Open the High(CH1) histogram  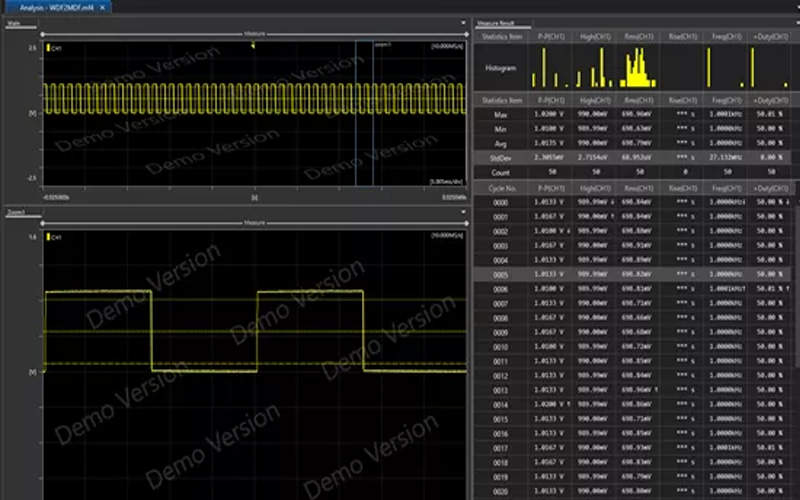[595, 67]
